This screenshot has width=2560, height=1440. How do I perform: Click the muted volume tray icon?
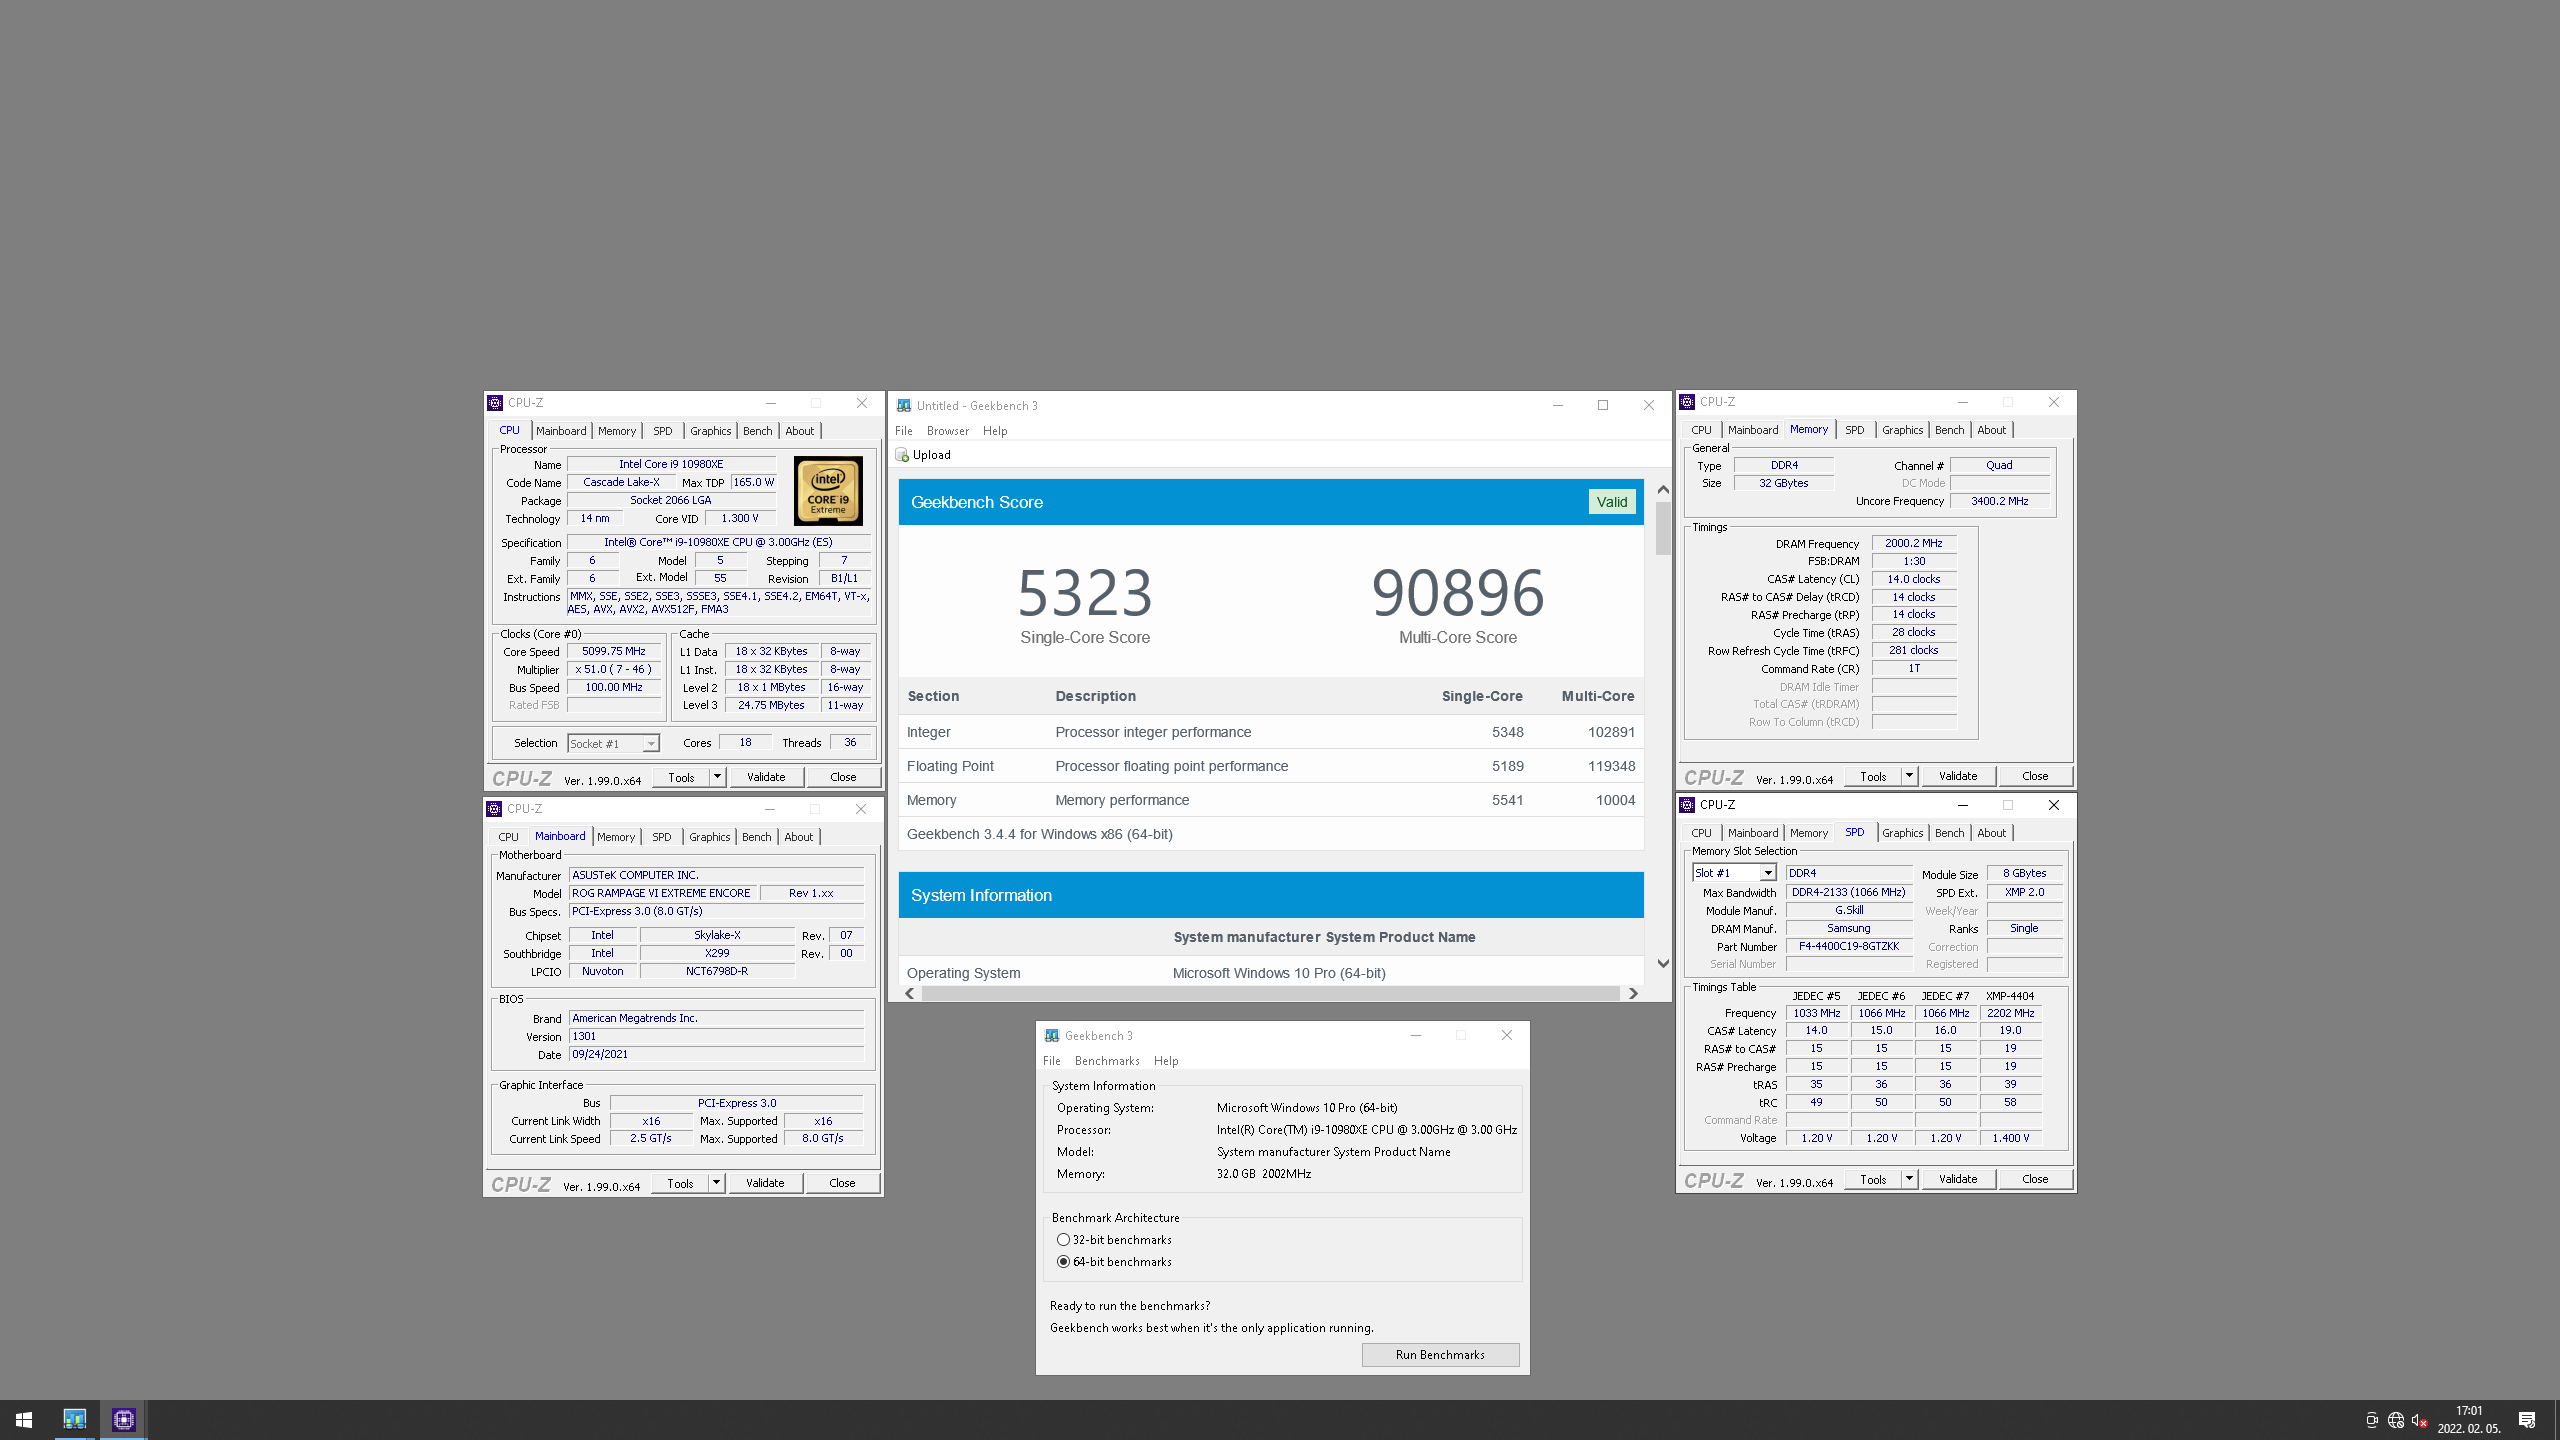point(2419,1420)
